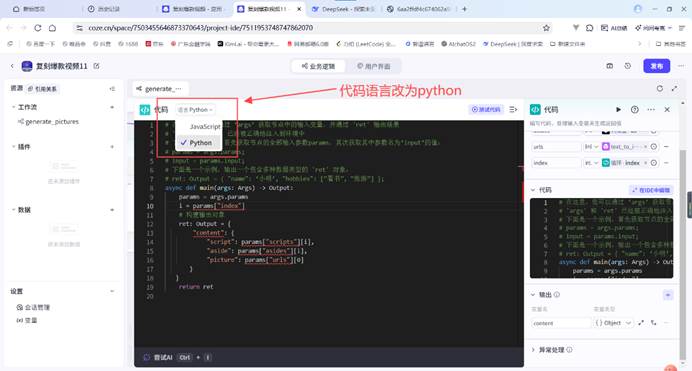
Task: Select JavaScript in the language dropdown
Action: click(204, 127)
